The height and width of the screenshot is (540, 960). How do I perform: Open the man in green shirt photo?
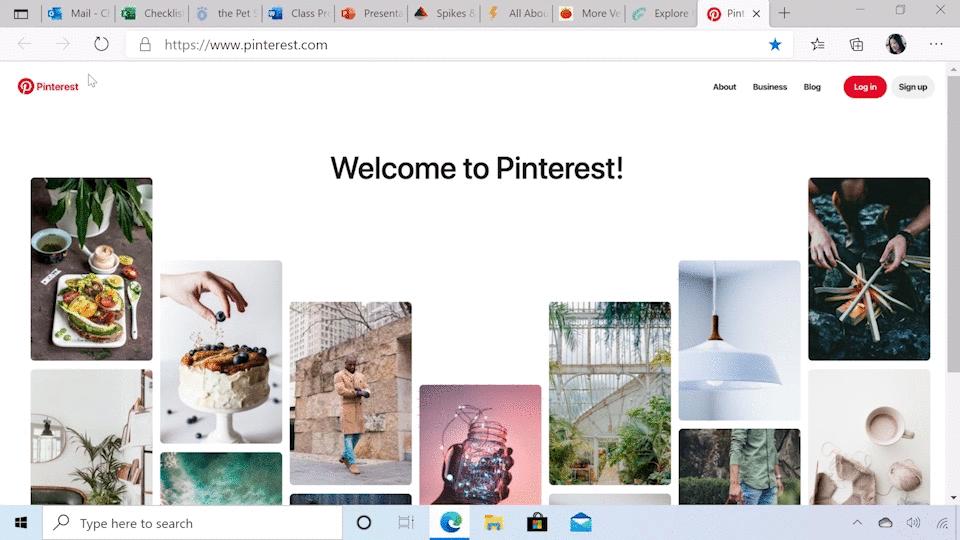pyautogui.click(x=739, y=467)
